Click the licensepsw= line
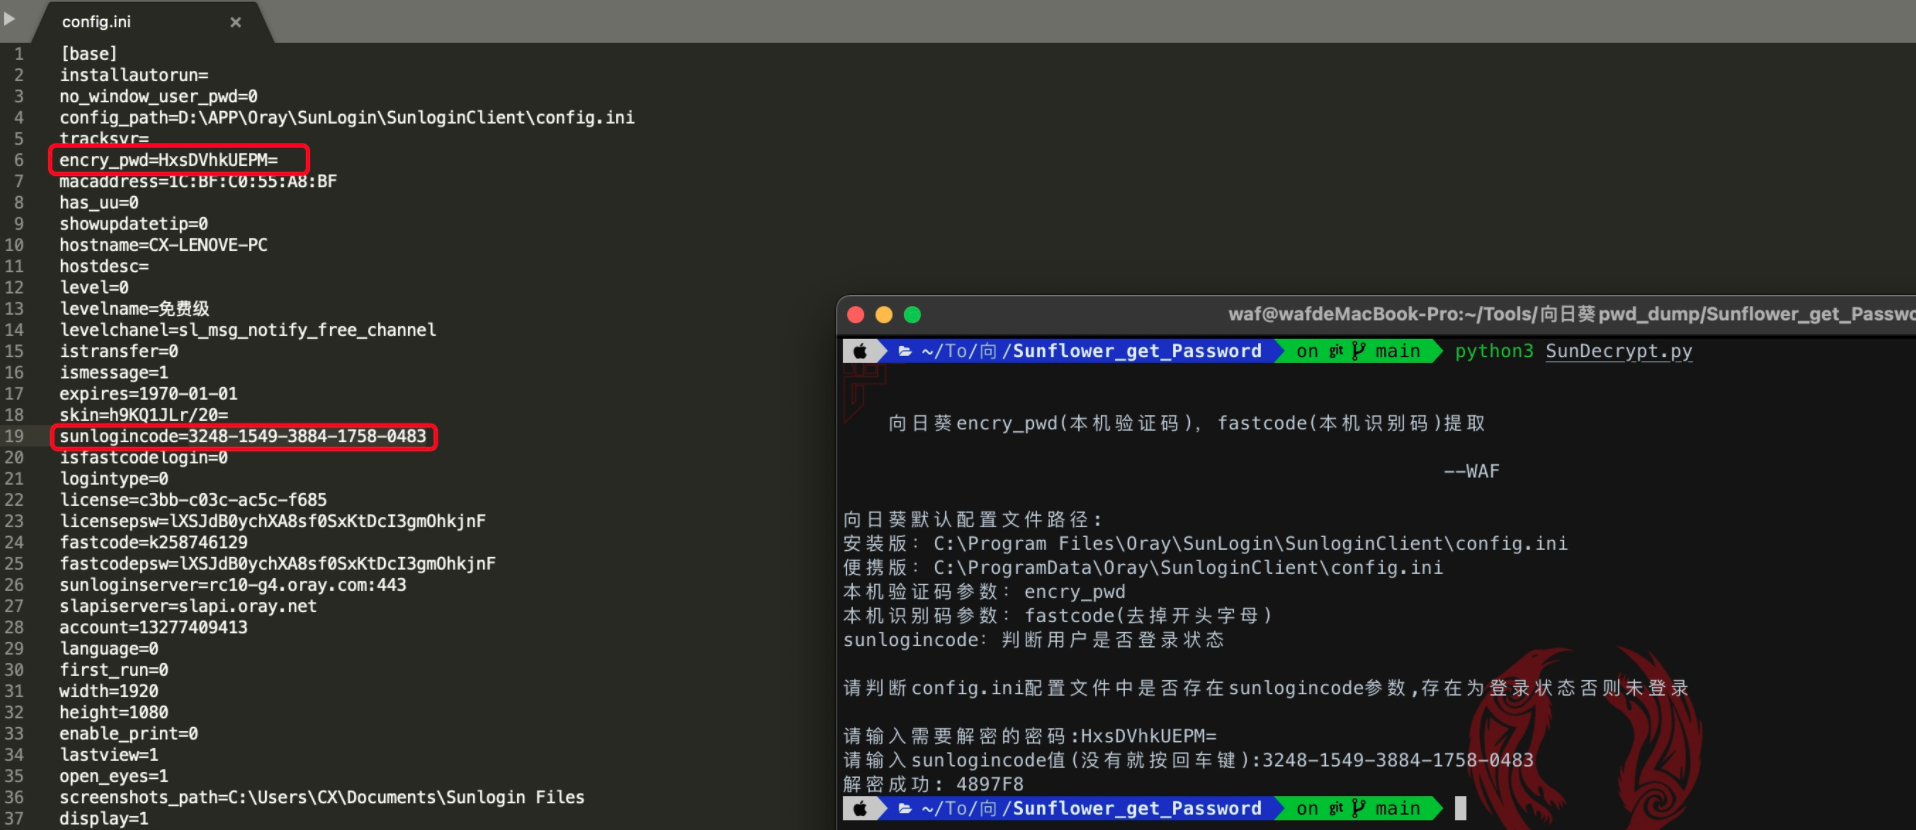The height and width of the screenshot is (830, 1916). coord(273,521)
